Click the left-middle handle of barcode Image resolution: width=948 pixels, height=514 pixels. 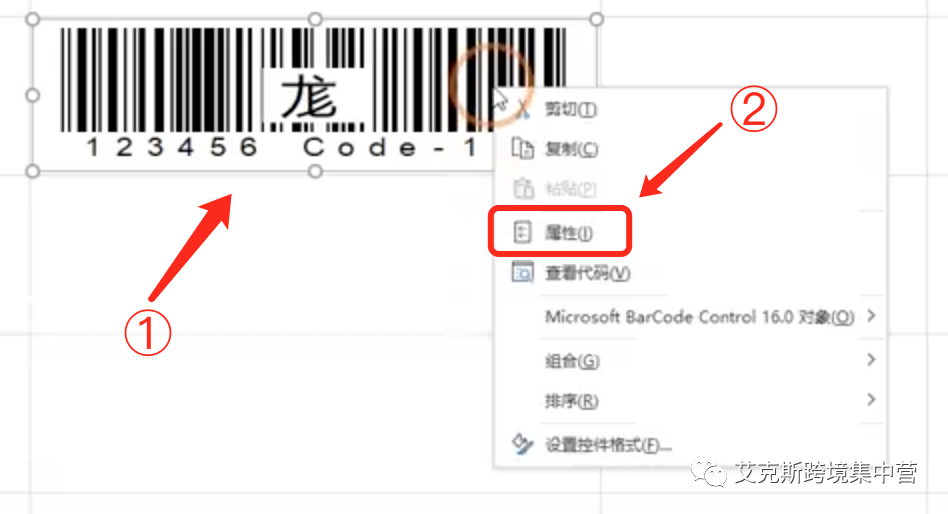coord(33,95)
